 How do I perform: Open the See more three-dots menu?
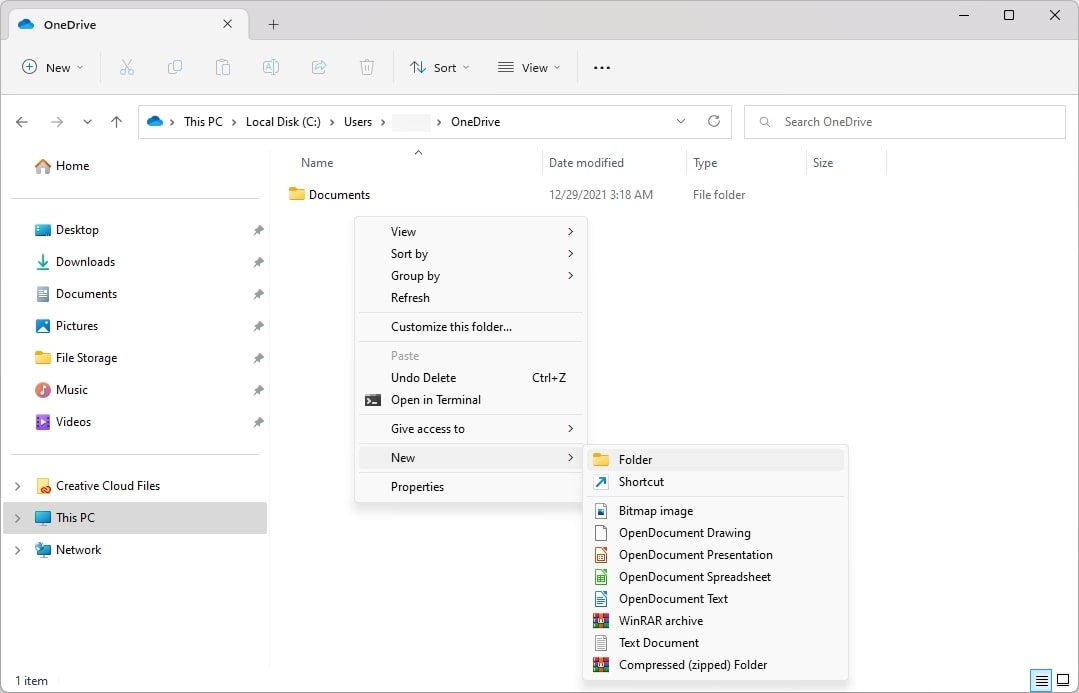click(601, 67)
